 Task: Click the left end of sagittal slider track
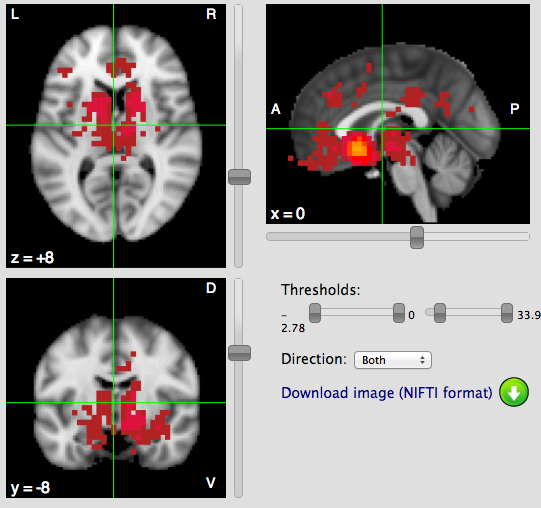pos(270,236)
